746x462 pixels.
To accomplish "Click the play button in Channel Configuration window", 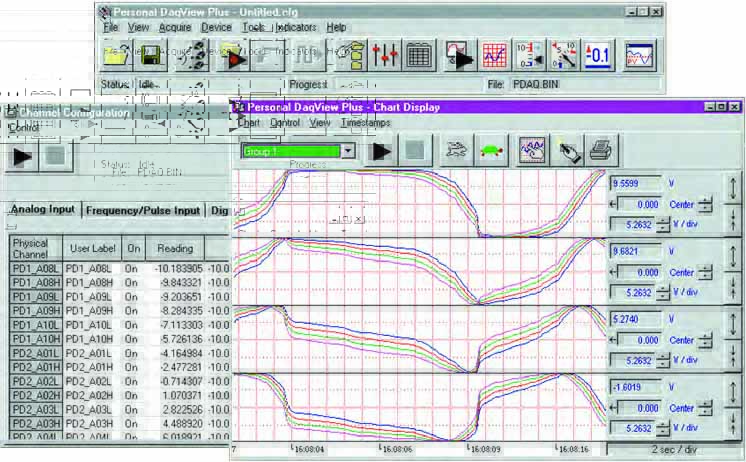I will 21,156.
